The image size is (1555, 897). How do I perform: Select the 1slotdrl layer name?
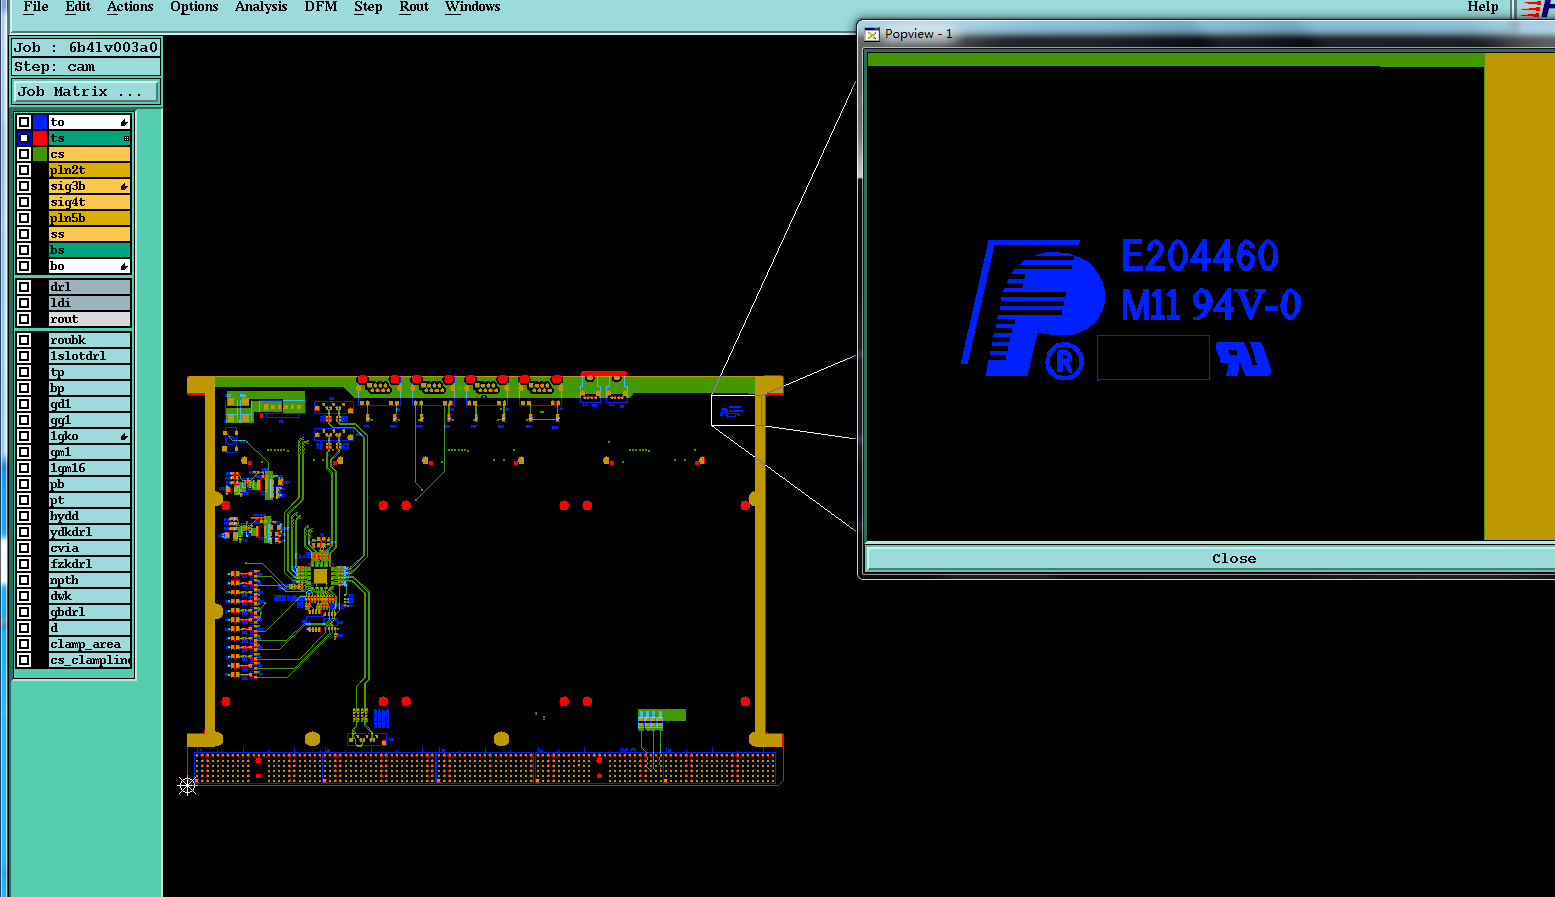click(x=90, y=356)
